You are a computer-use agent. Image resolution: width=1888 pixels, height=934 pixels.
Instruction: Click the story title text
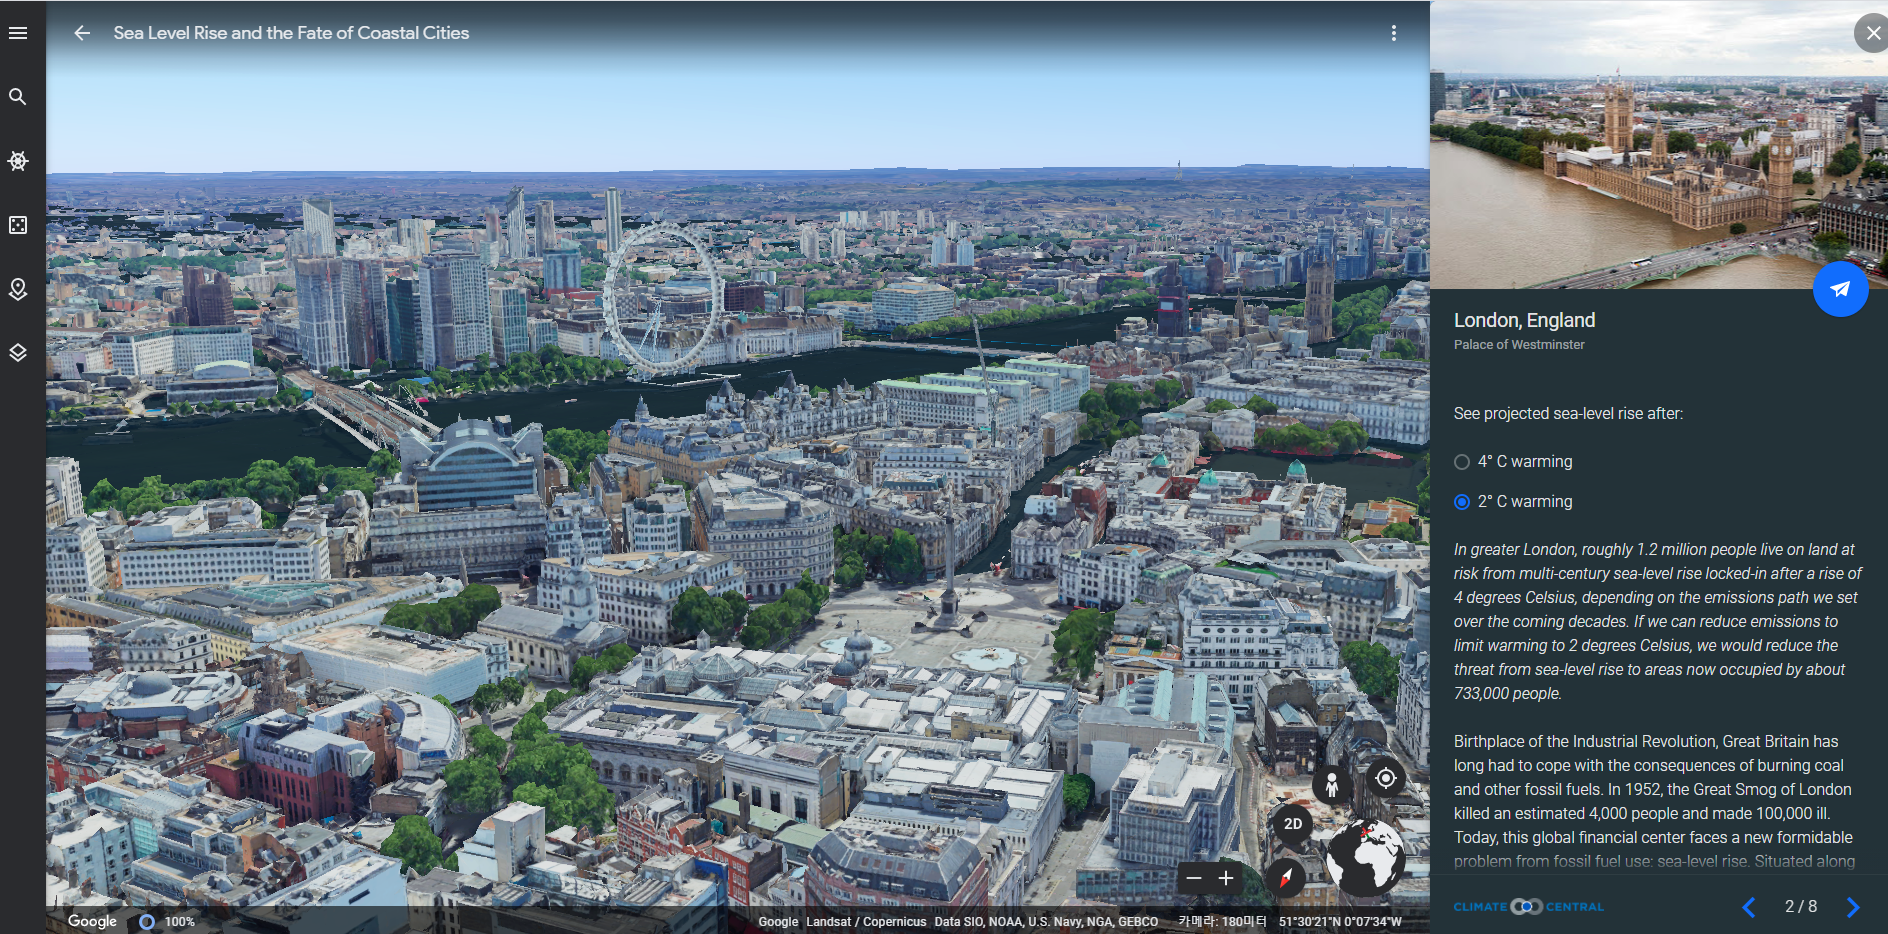[x=291, y=33]
